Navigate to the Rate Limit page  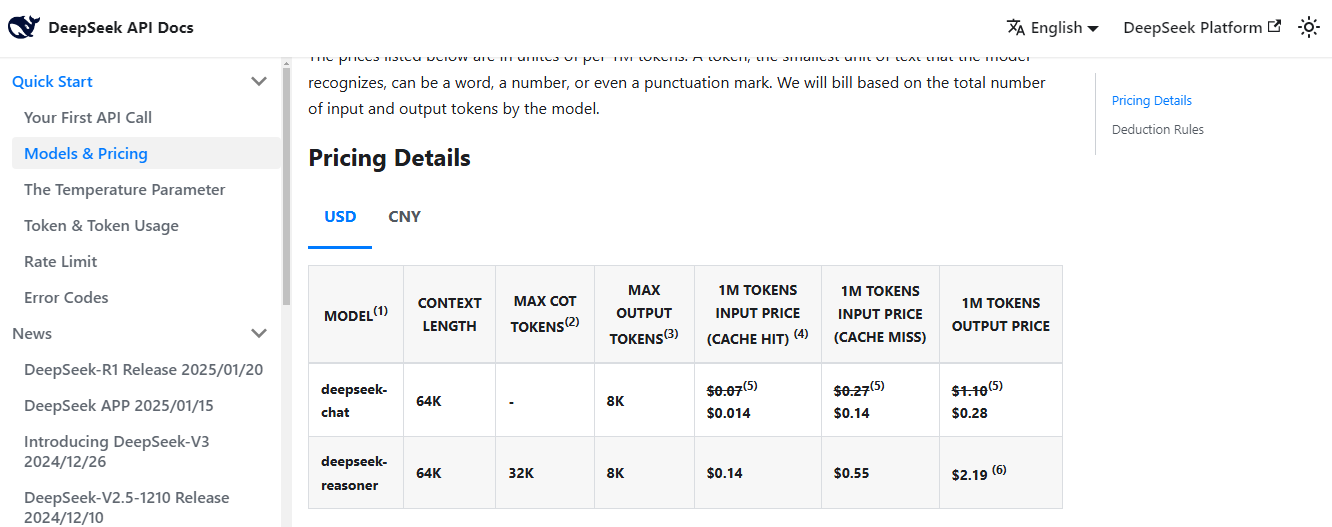click(x=61, y=262)
